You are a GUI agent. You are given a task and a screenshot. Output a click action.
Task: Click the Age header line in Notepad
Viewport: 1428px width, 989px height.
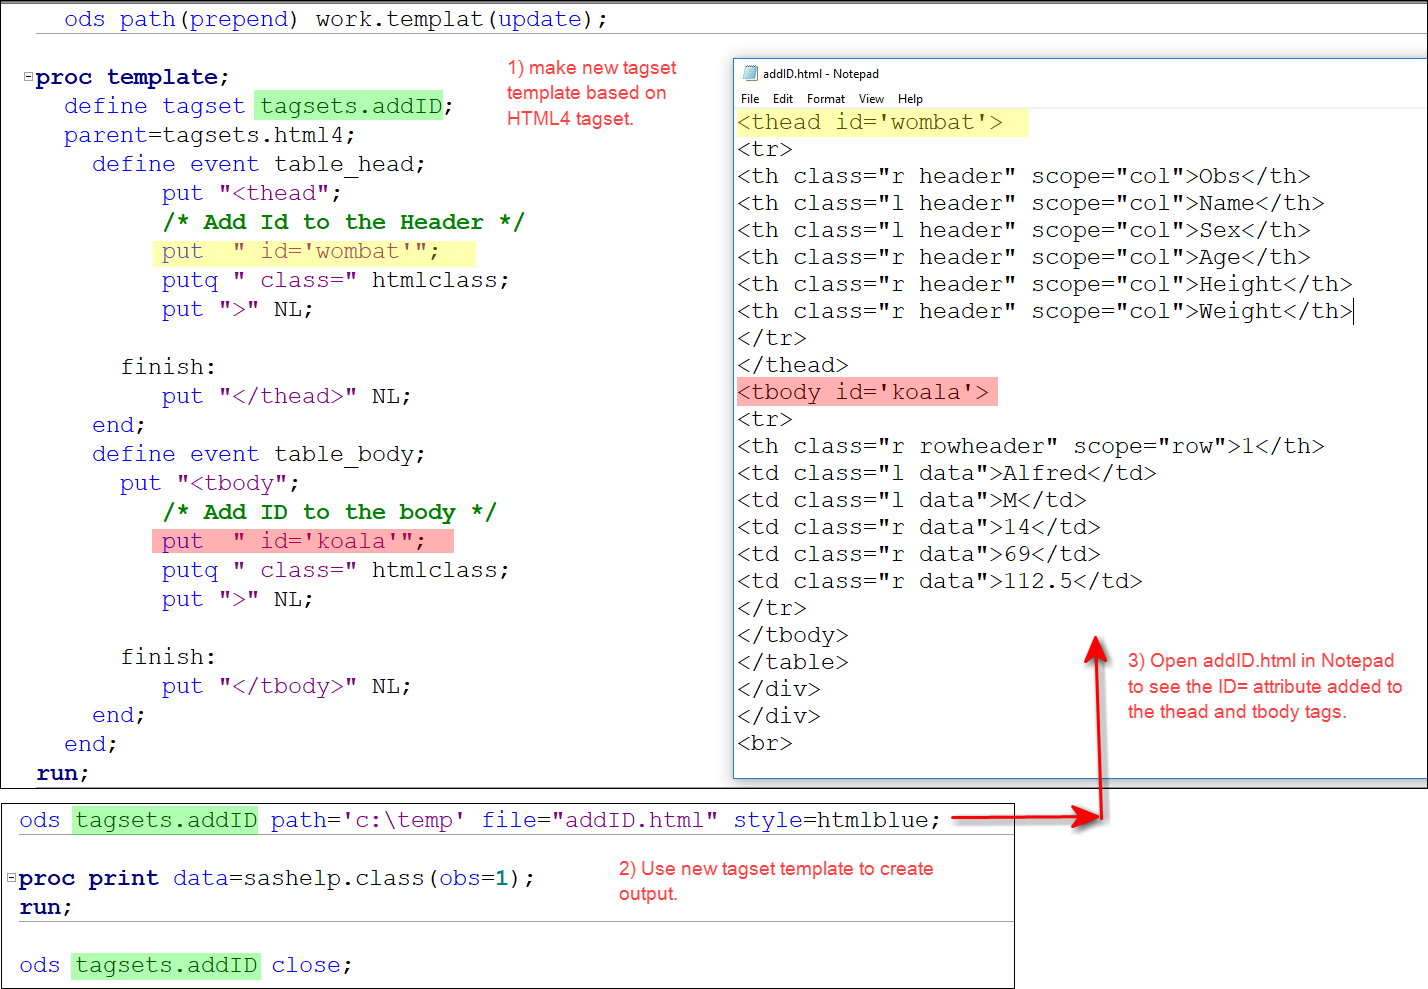click(1024, 257)
